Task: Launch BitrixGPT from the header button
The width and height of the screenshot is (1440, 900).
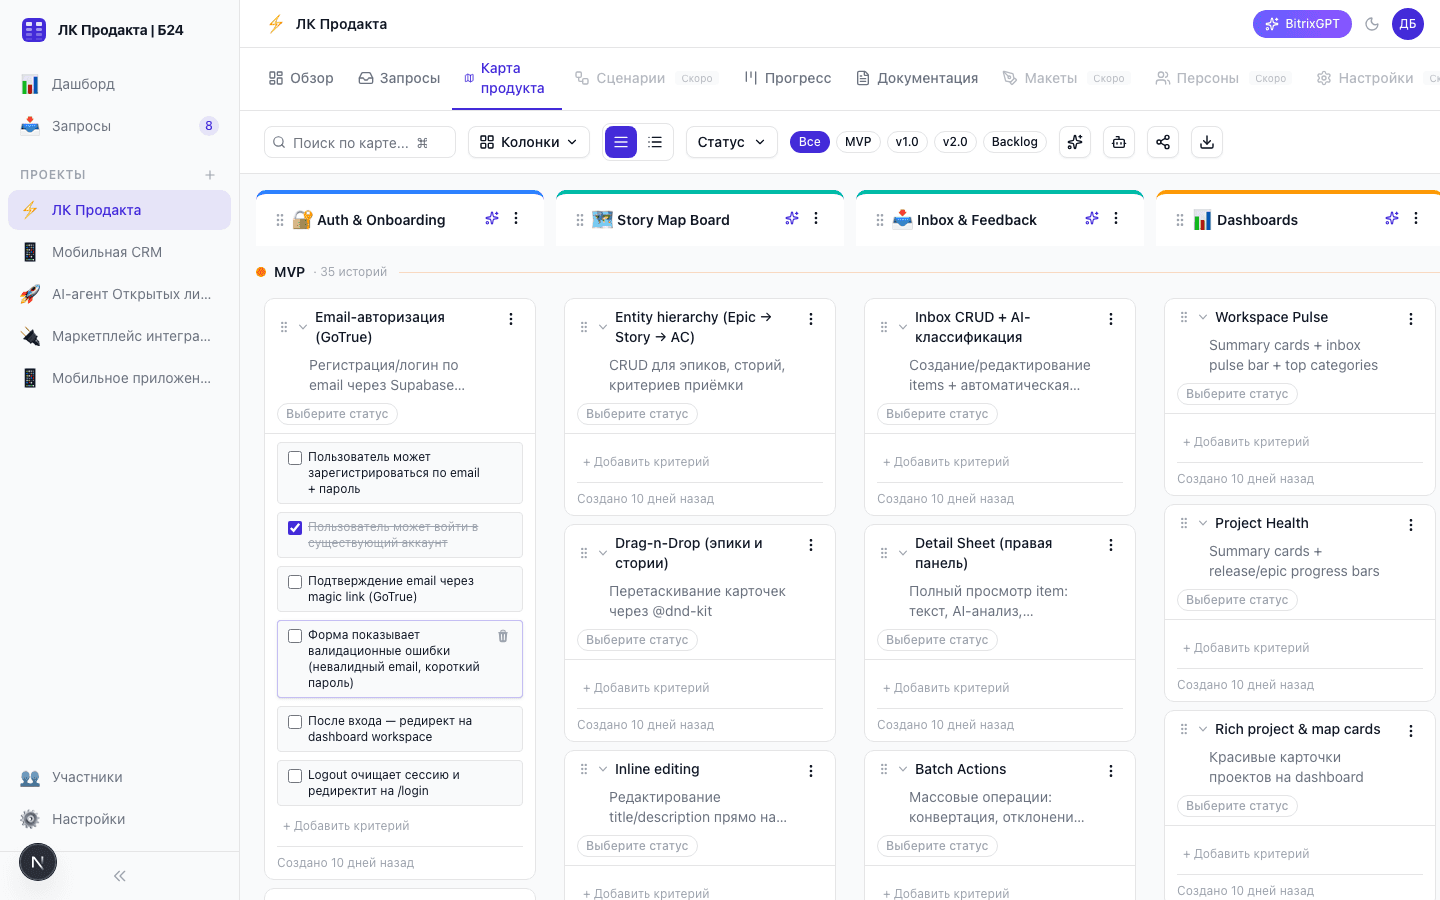Action: 1302,23
